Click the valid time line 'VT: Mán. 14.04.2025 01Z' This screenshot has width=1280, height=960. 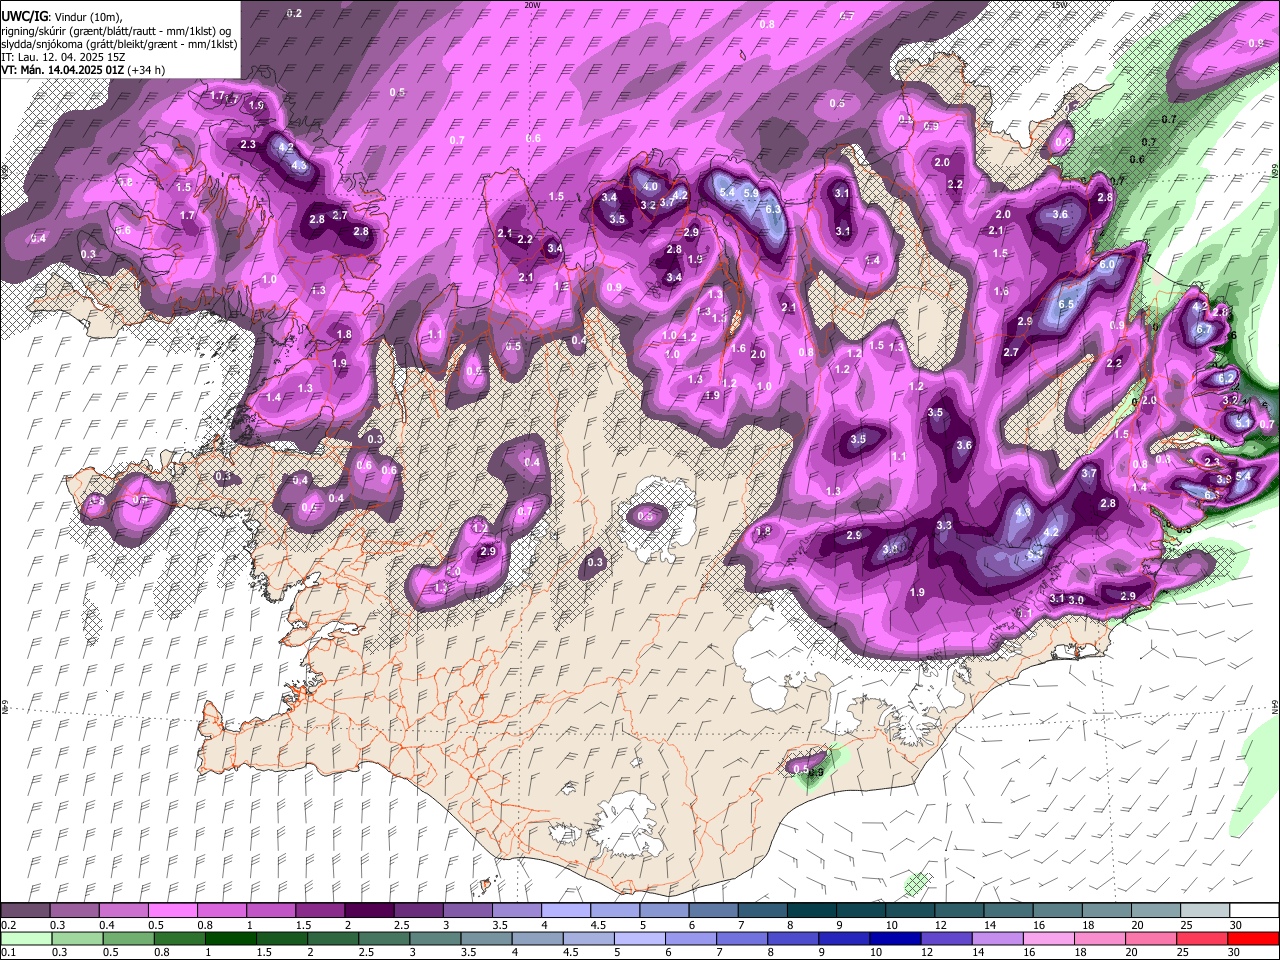pyautogui.click(x=62, y=70)
